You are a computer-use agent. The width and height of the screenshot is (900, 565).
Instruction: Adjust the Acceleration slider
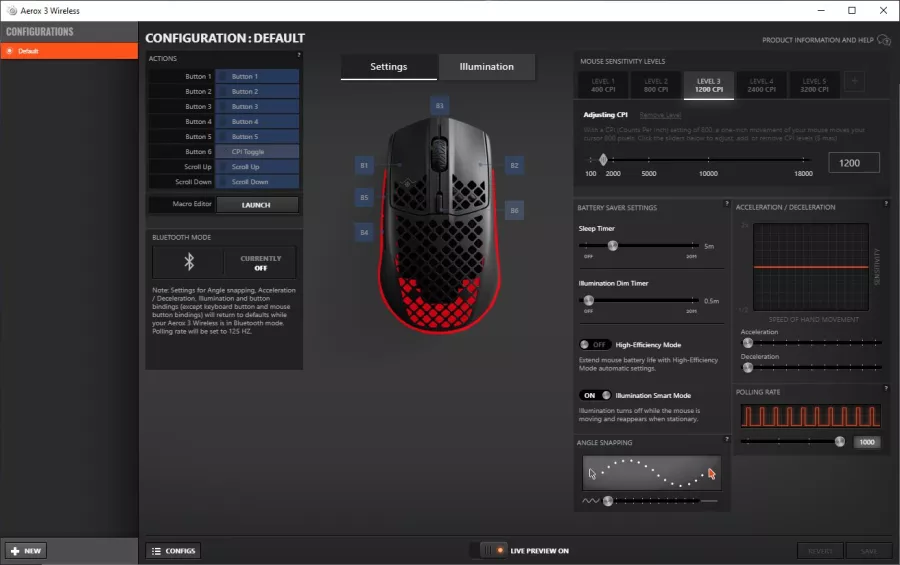pyautogui.click(x=747, y=343)
